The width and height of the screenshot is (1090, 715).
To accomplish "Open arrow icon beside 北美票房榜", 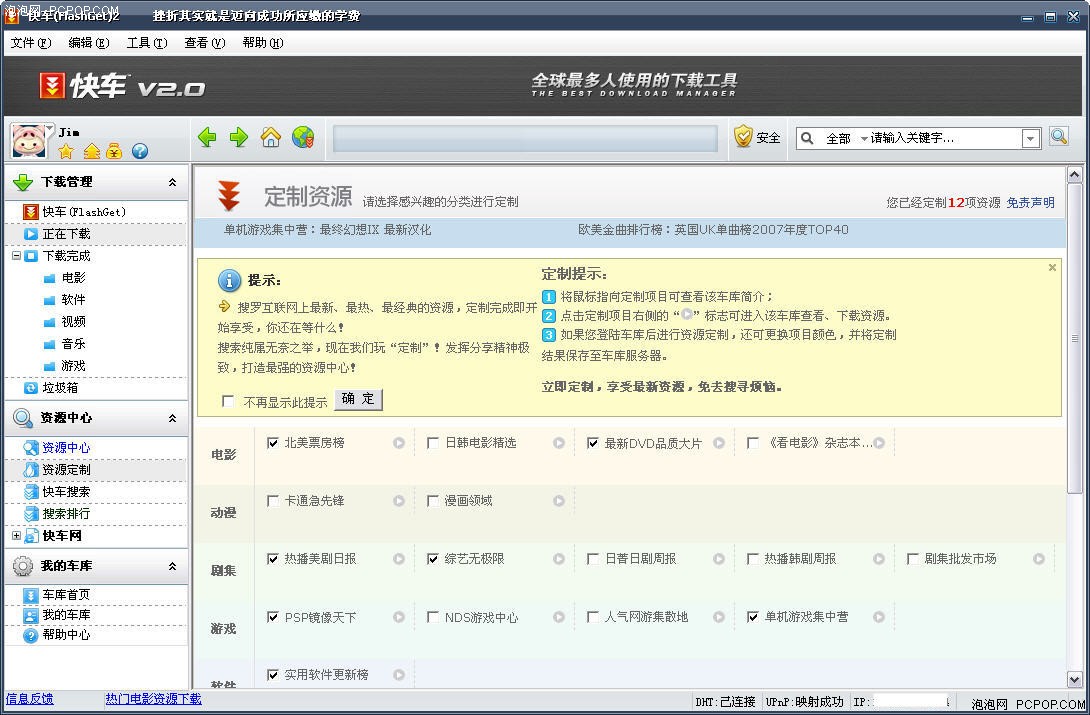I will [399, 443].
